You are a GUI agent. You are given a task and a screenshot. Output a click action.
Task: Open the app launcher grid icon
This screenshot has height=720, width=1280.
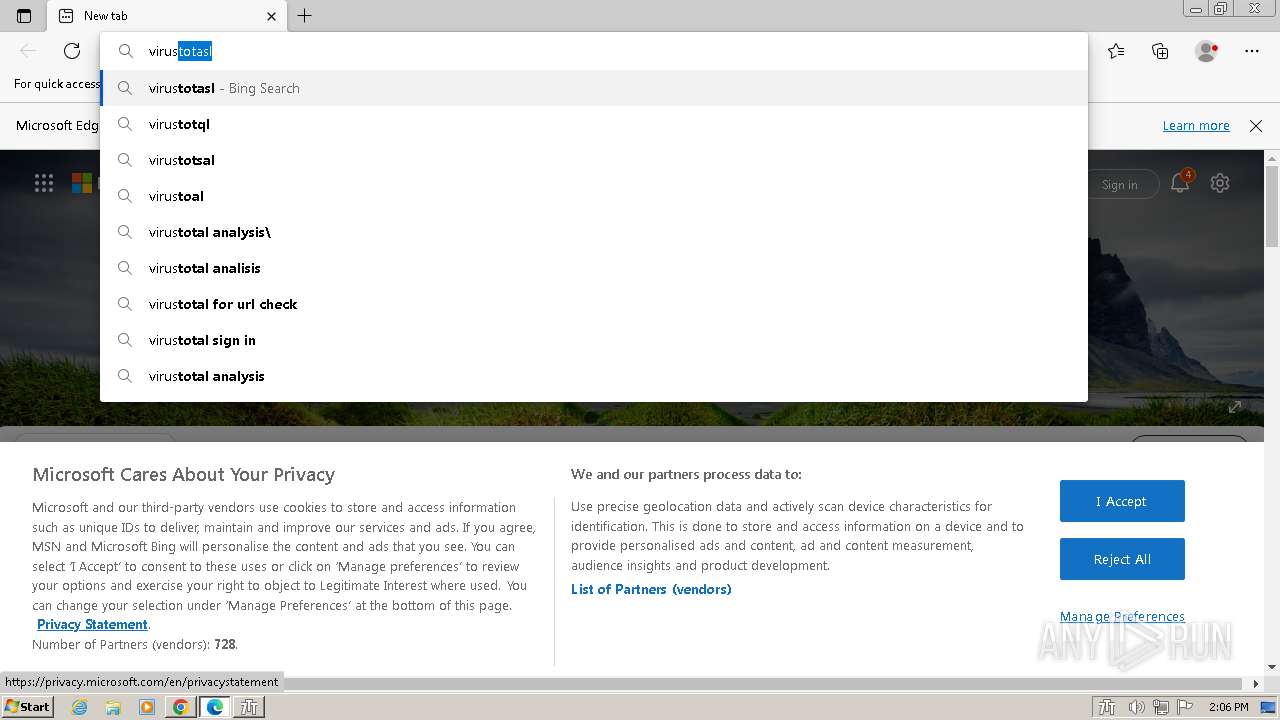coord(44,183)
